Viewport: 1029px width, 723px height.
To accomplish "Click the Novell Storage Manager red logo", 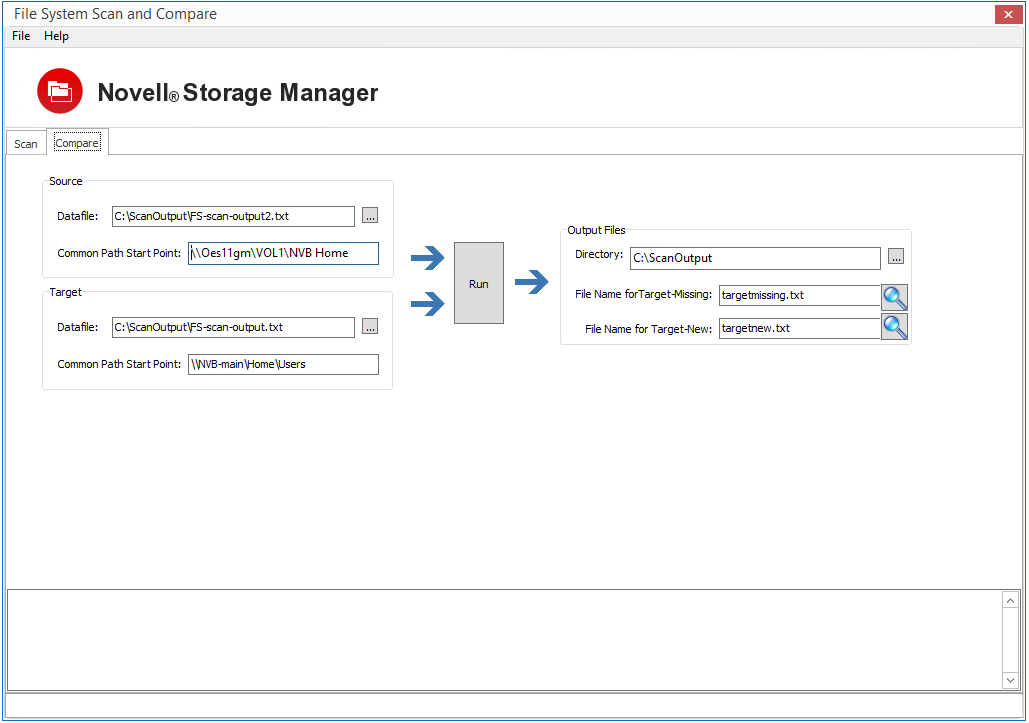I will tap(60, 92).
